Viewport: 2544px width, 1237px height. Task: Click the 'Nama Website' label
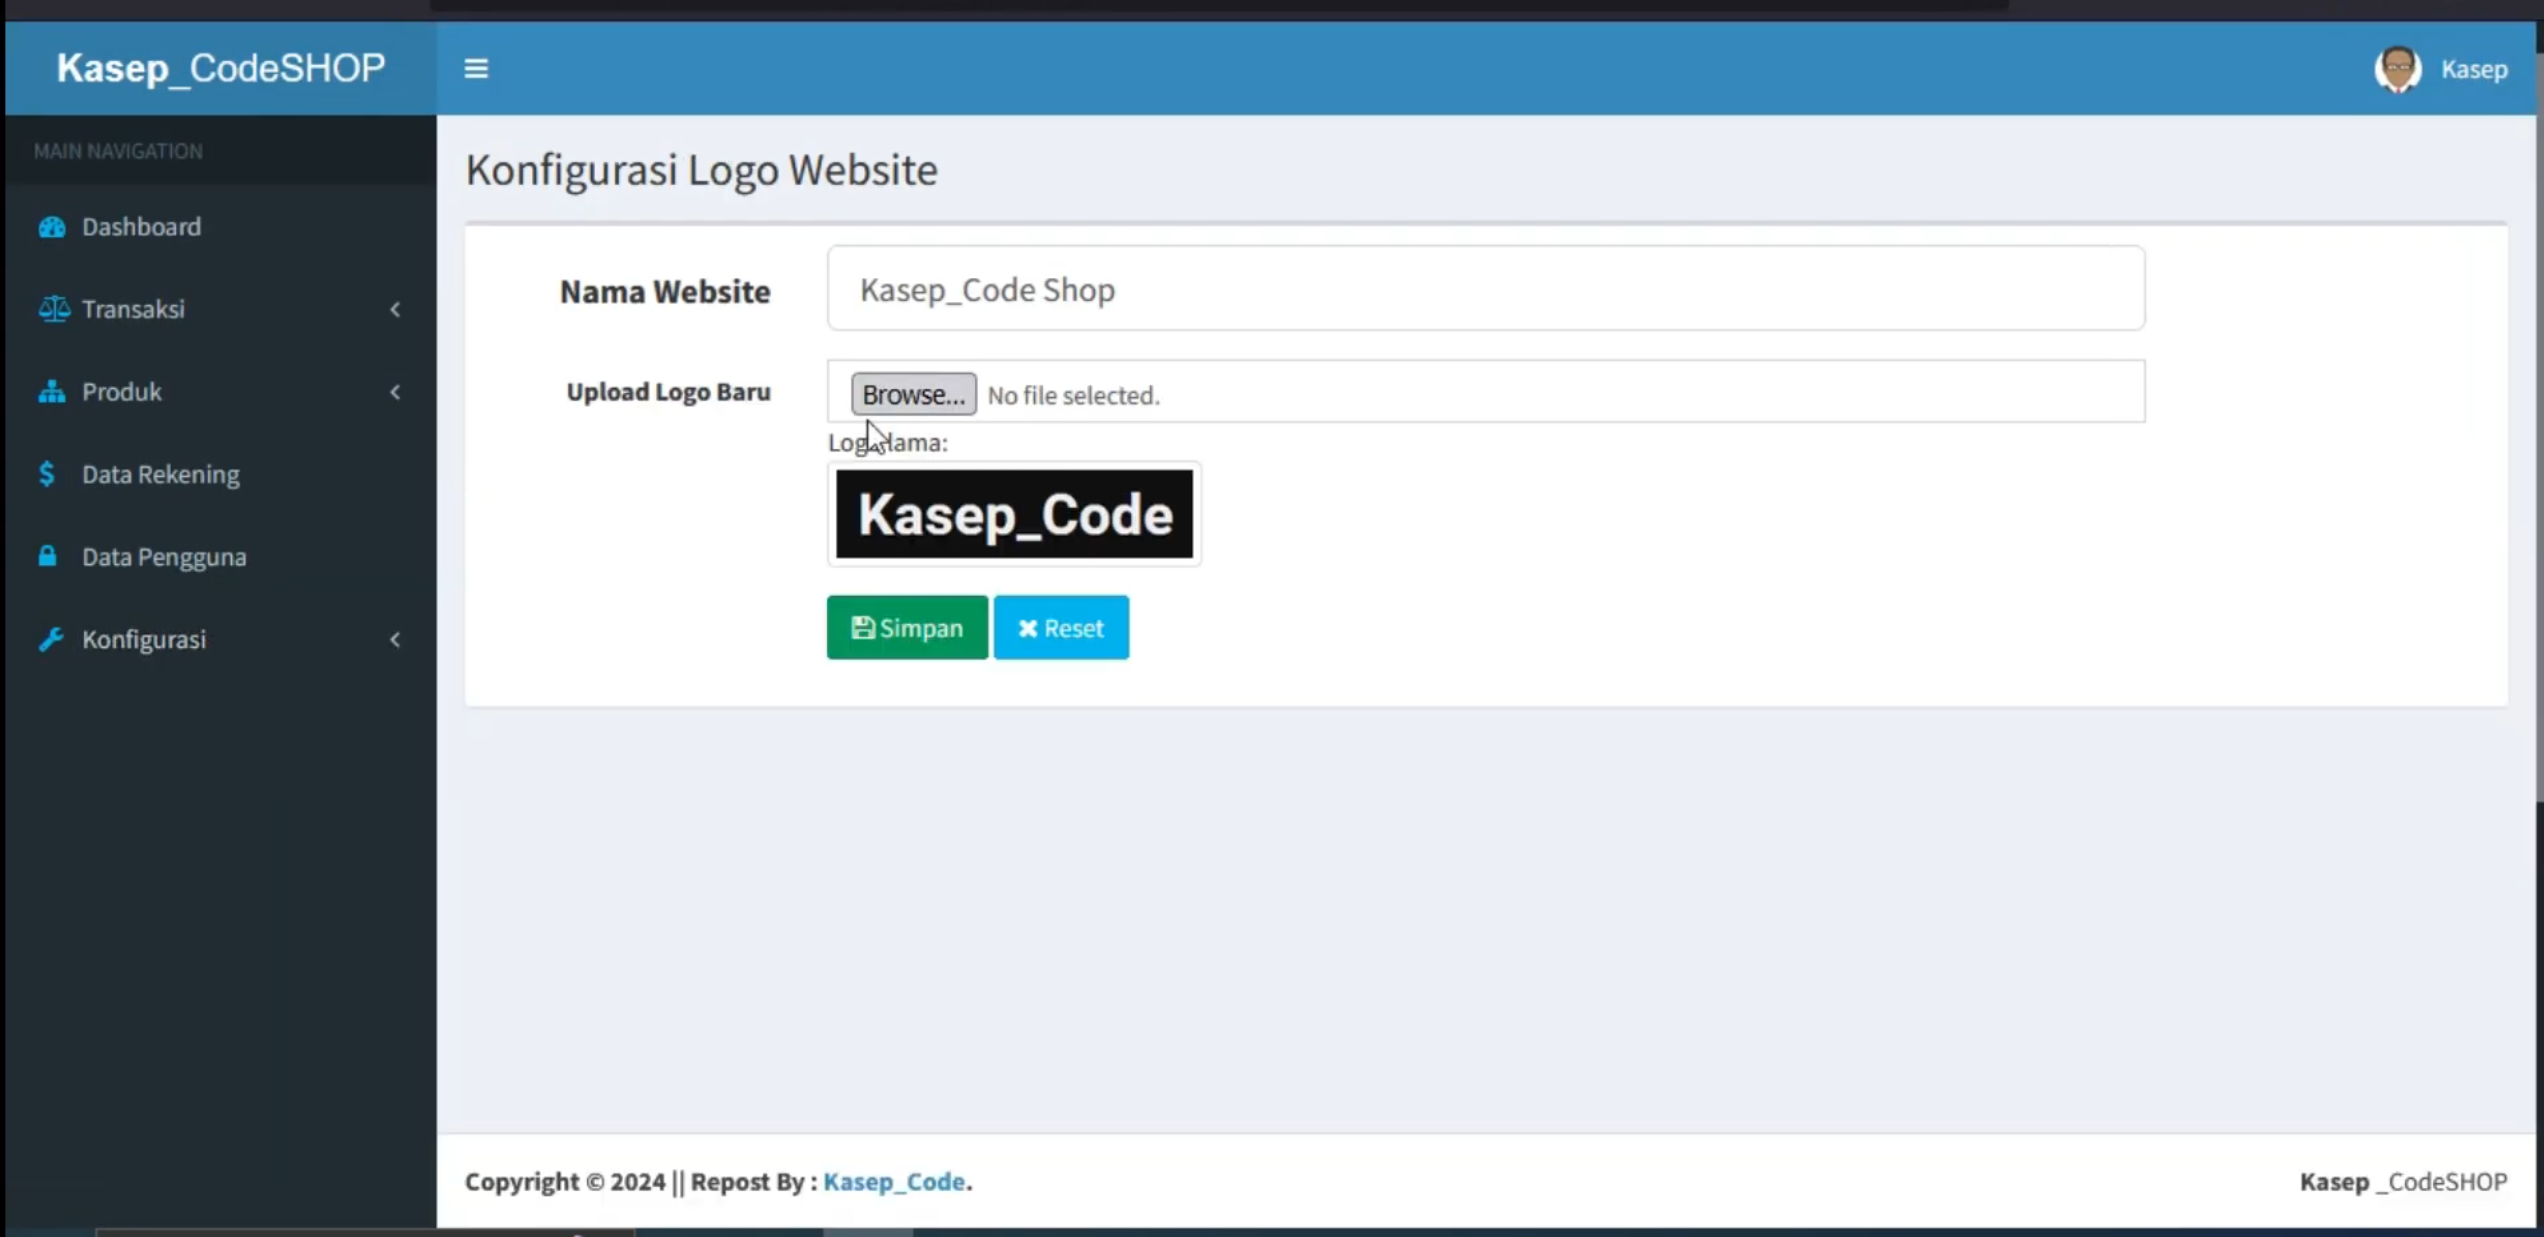pos(665,291)
